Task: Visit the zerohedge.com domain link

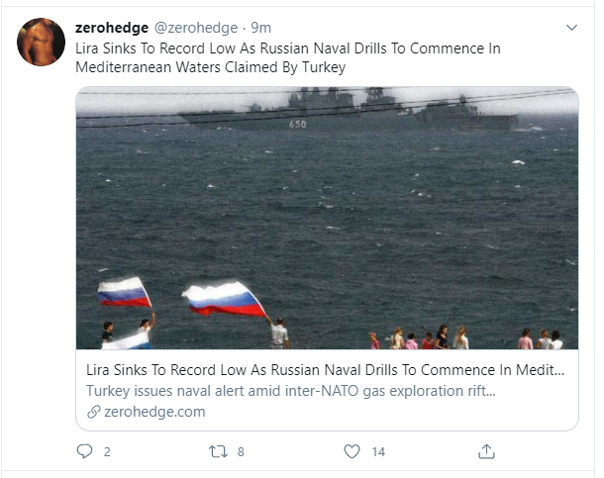Action: [154, 412]
